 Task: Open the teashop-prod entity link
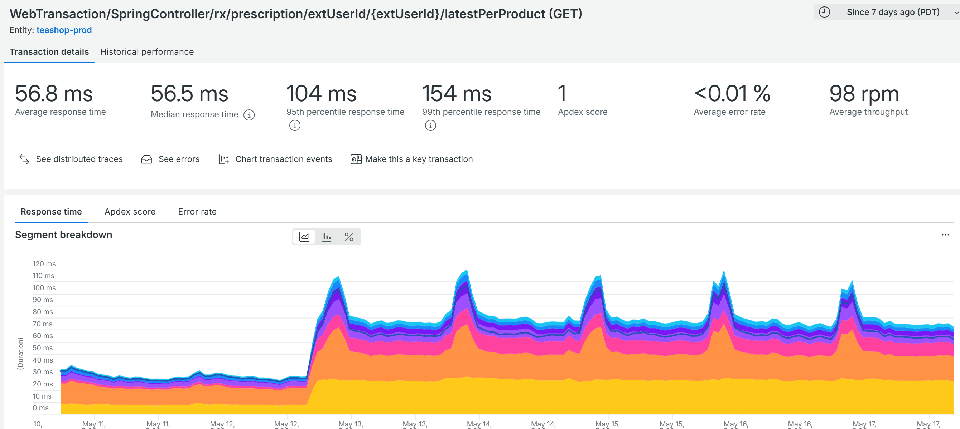pyautogui.click(x=64, y=29)
